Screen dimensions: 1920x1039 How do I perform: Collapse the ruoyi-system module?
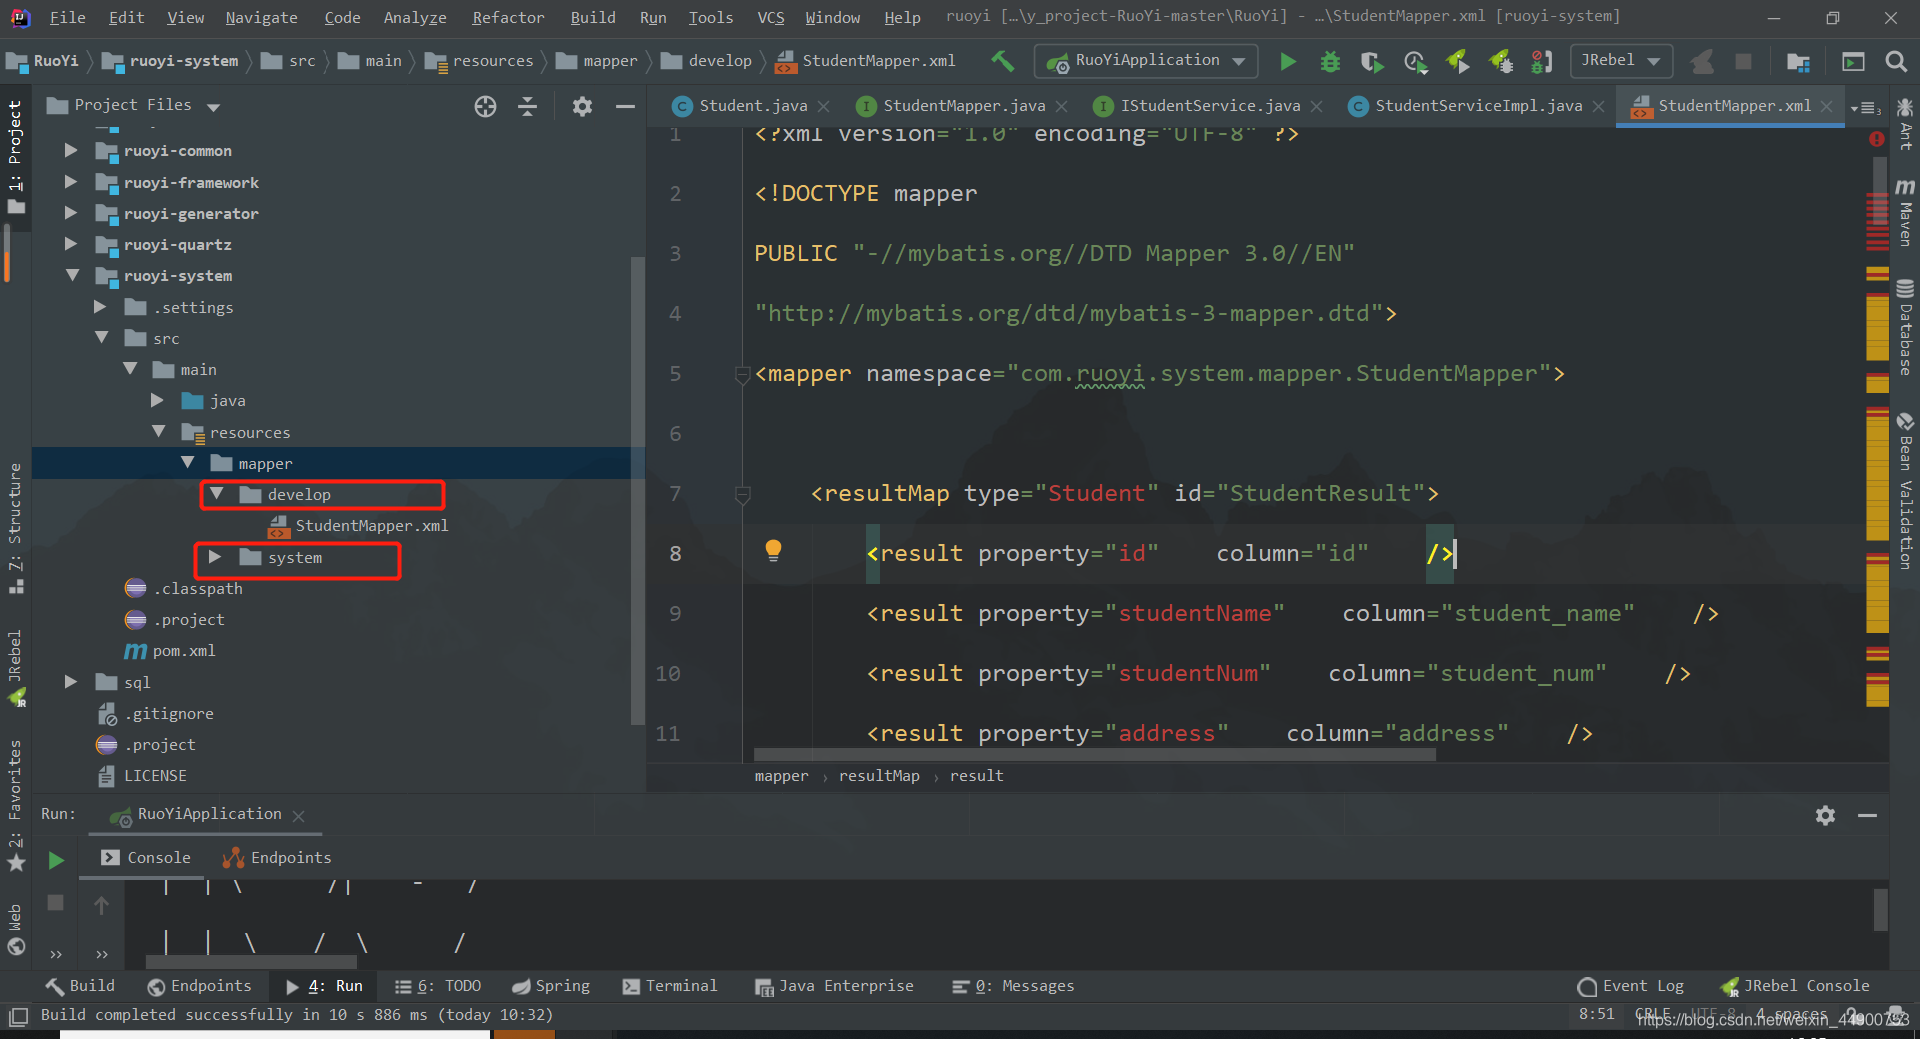[72, 275]
